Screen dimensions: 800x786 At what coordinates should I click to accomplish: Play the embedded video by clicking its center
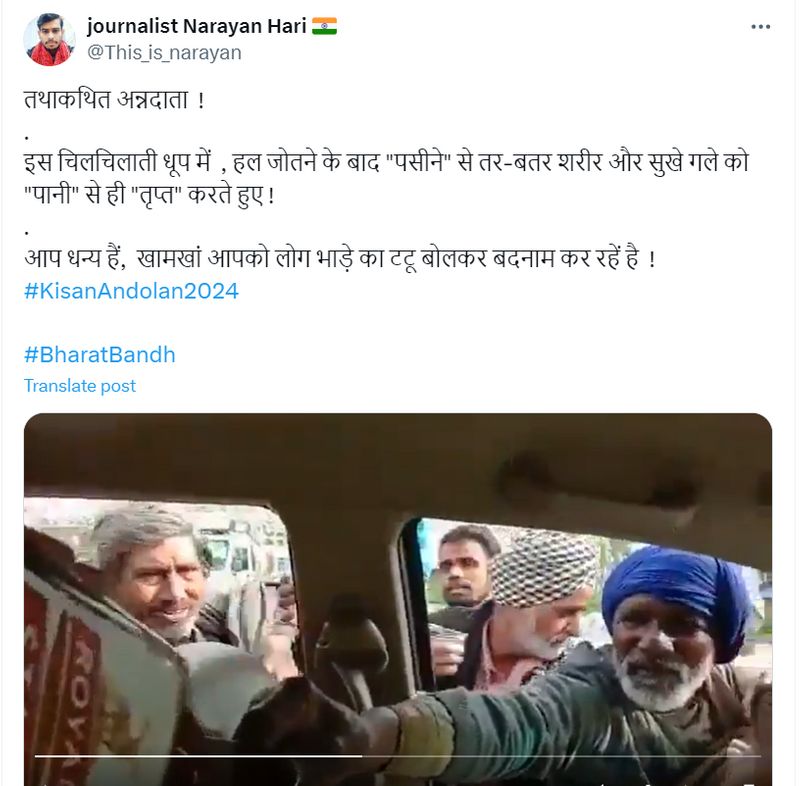(398, 599)
